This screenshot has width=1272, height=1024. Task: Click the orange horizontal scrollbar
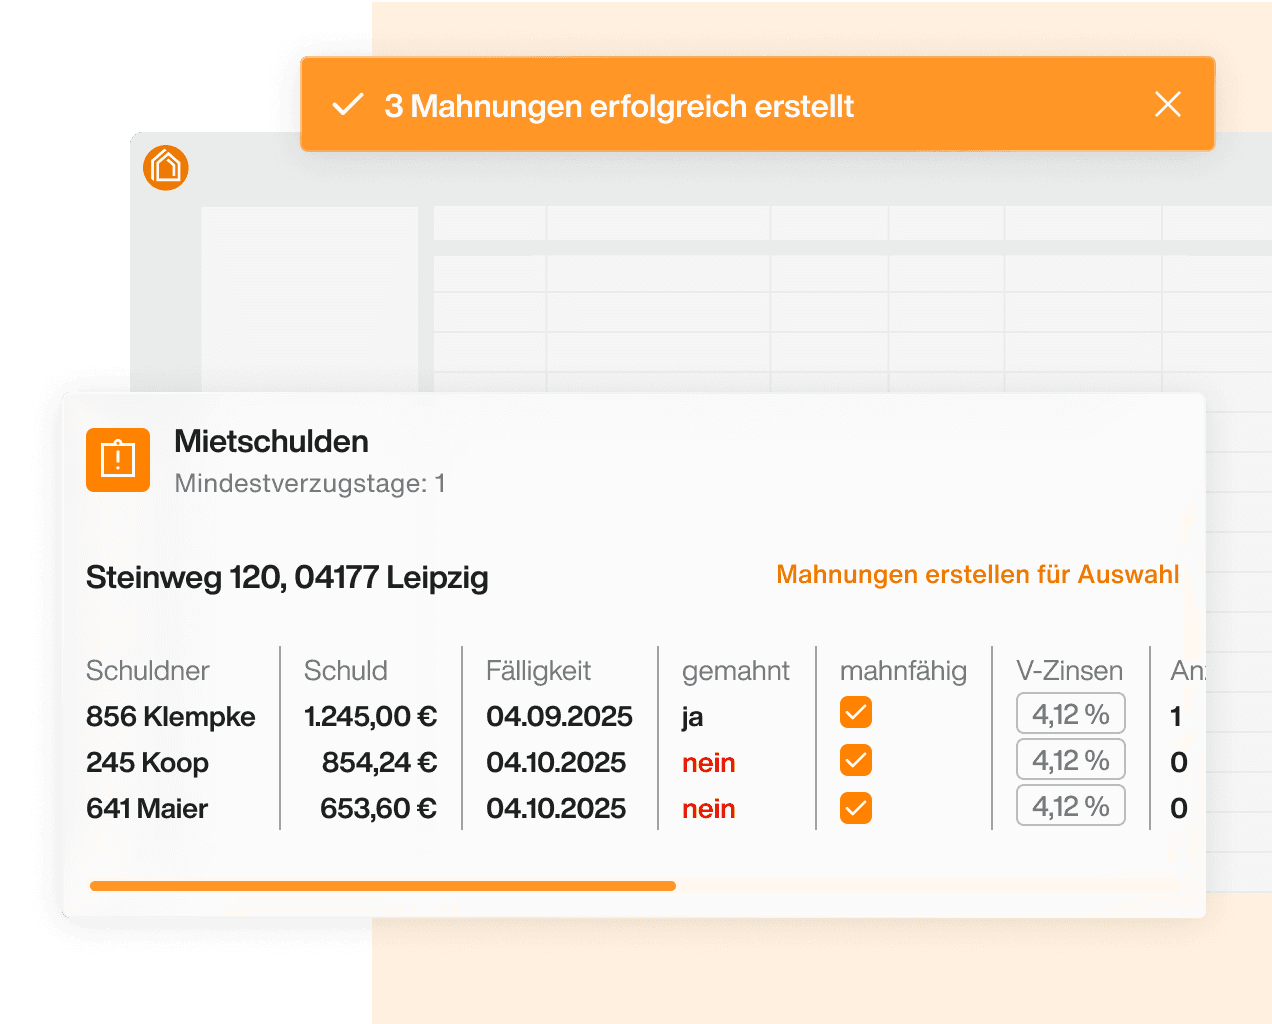[x=382, y=886]
